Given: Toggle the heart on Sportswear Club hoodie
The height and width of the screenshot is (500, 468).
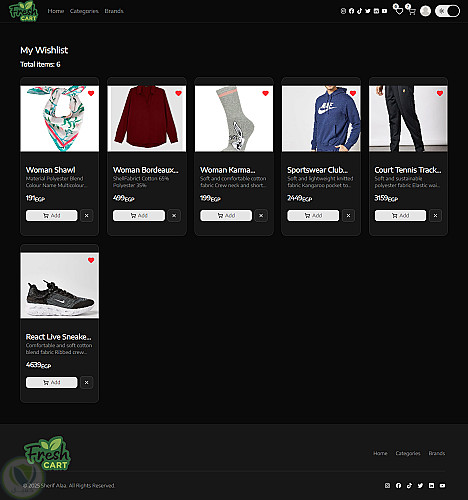Looking at the screenshot, I should (x=353, y=93).
